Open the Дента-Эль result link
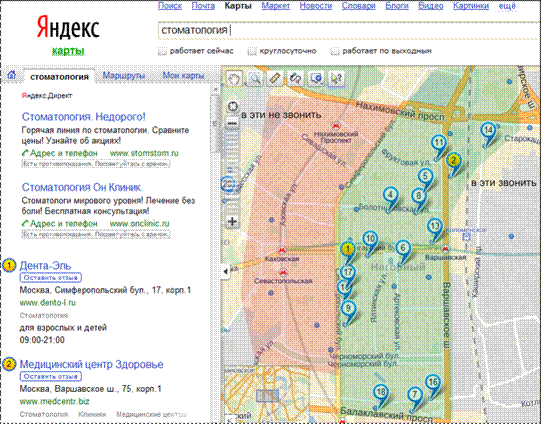This screenshot has height=424, width=541. pyautogui.click(x=45, y=266)
